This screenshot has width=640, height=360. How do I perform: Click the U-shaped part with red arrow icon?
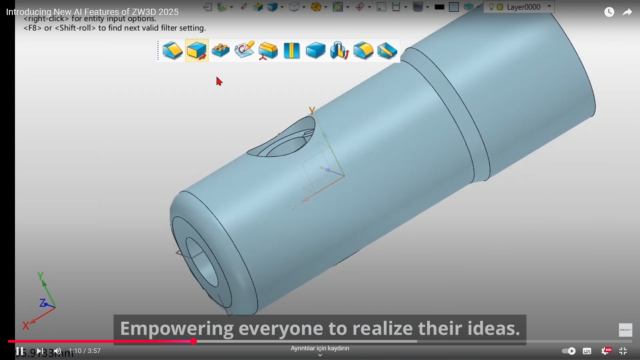339,51
